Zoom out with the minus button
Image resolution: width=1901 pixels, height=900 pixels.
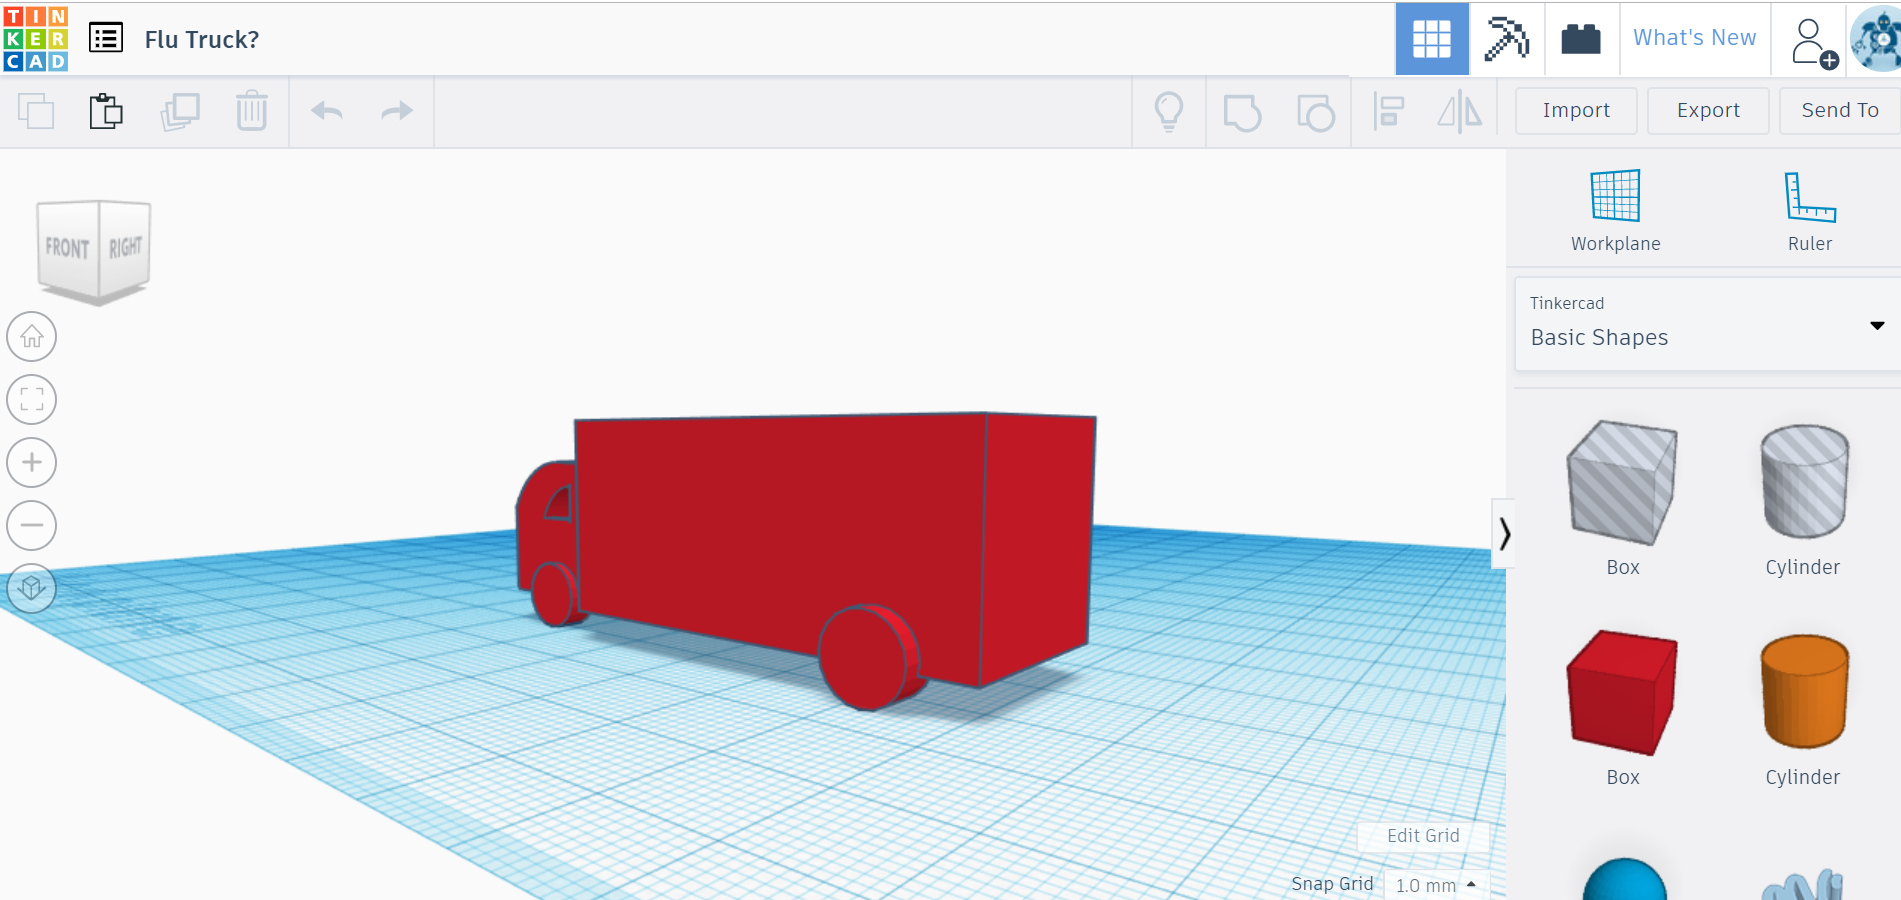coord(32,525)
